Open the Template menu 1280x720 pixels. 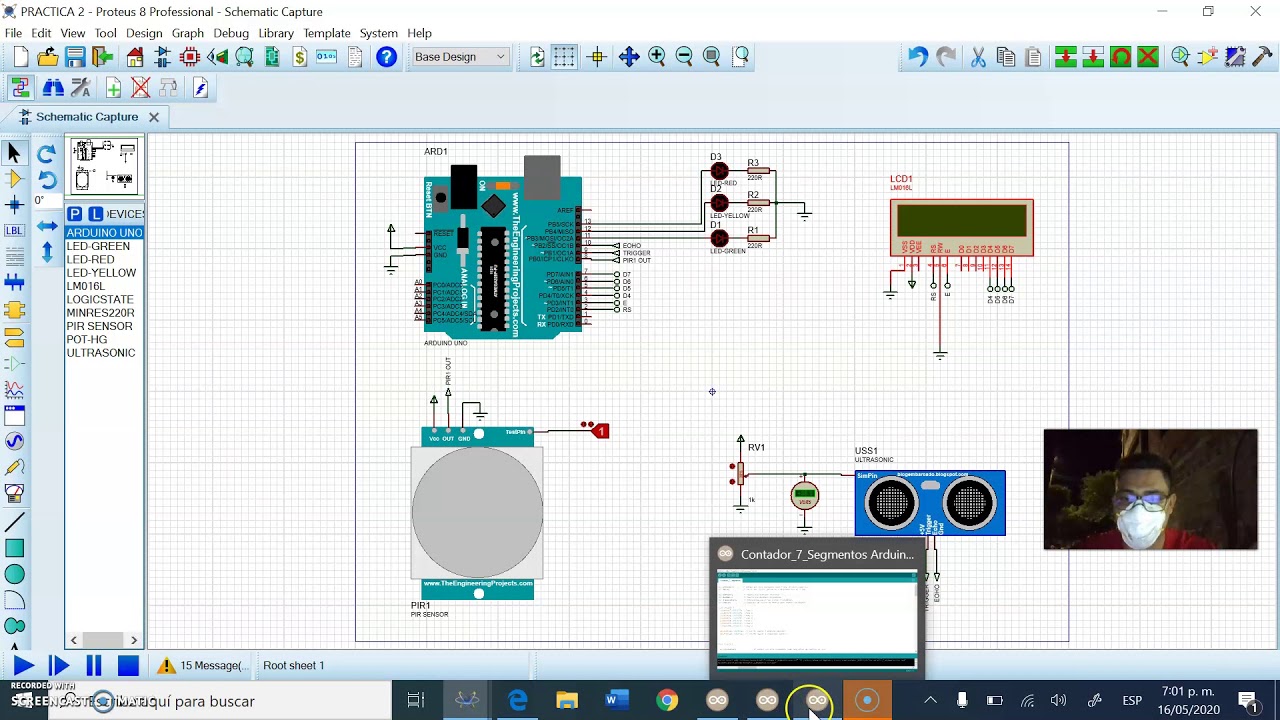click(327, 33)
